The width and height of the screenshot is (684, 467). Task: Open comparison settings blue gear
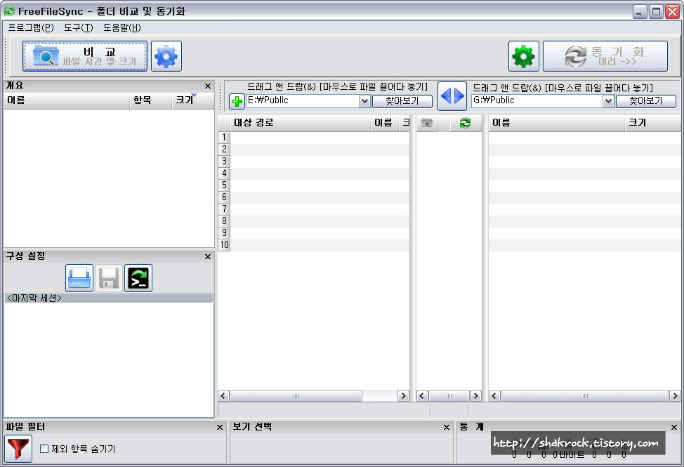tap(166, 56)
